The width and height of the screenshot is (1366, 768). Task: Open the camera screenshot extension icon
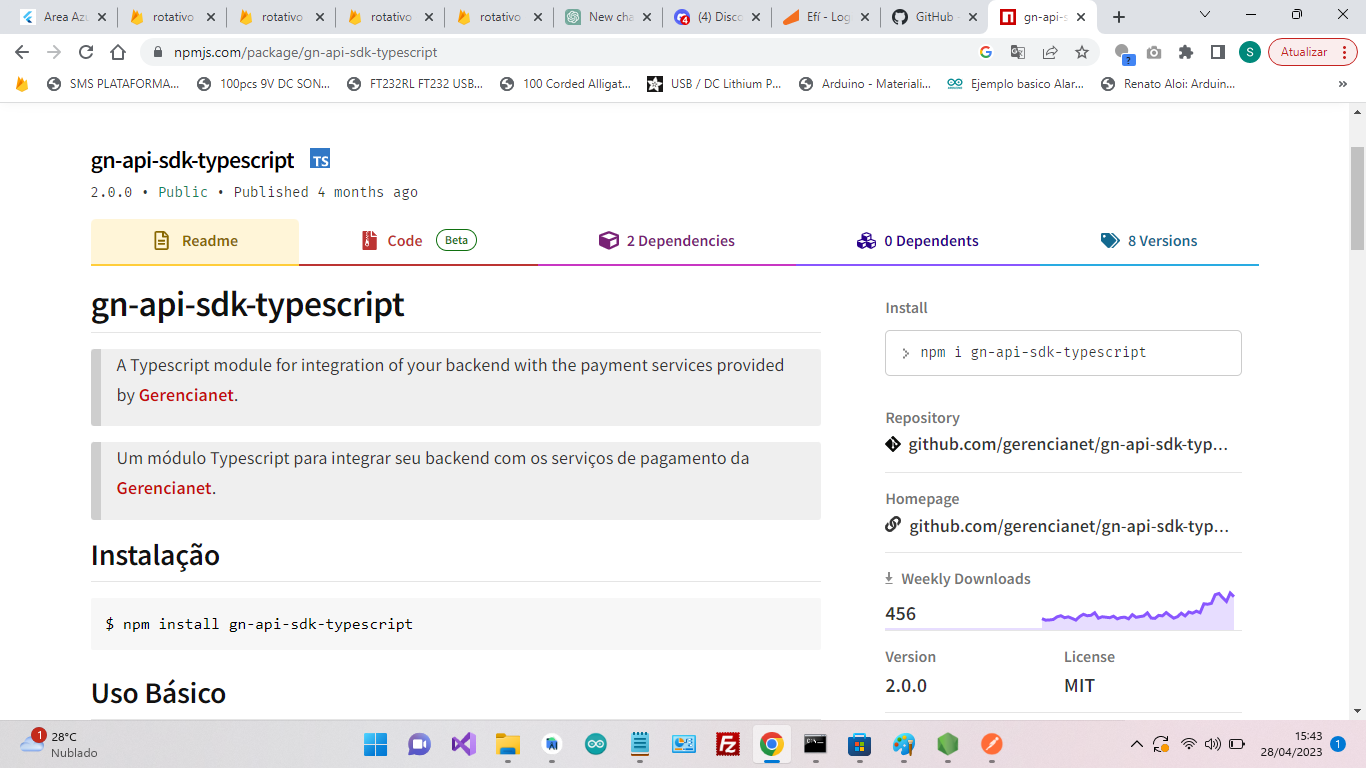pyautogui.click(x=1154, y=52)
